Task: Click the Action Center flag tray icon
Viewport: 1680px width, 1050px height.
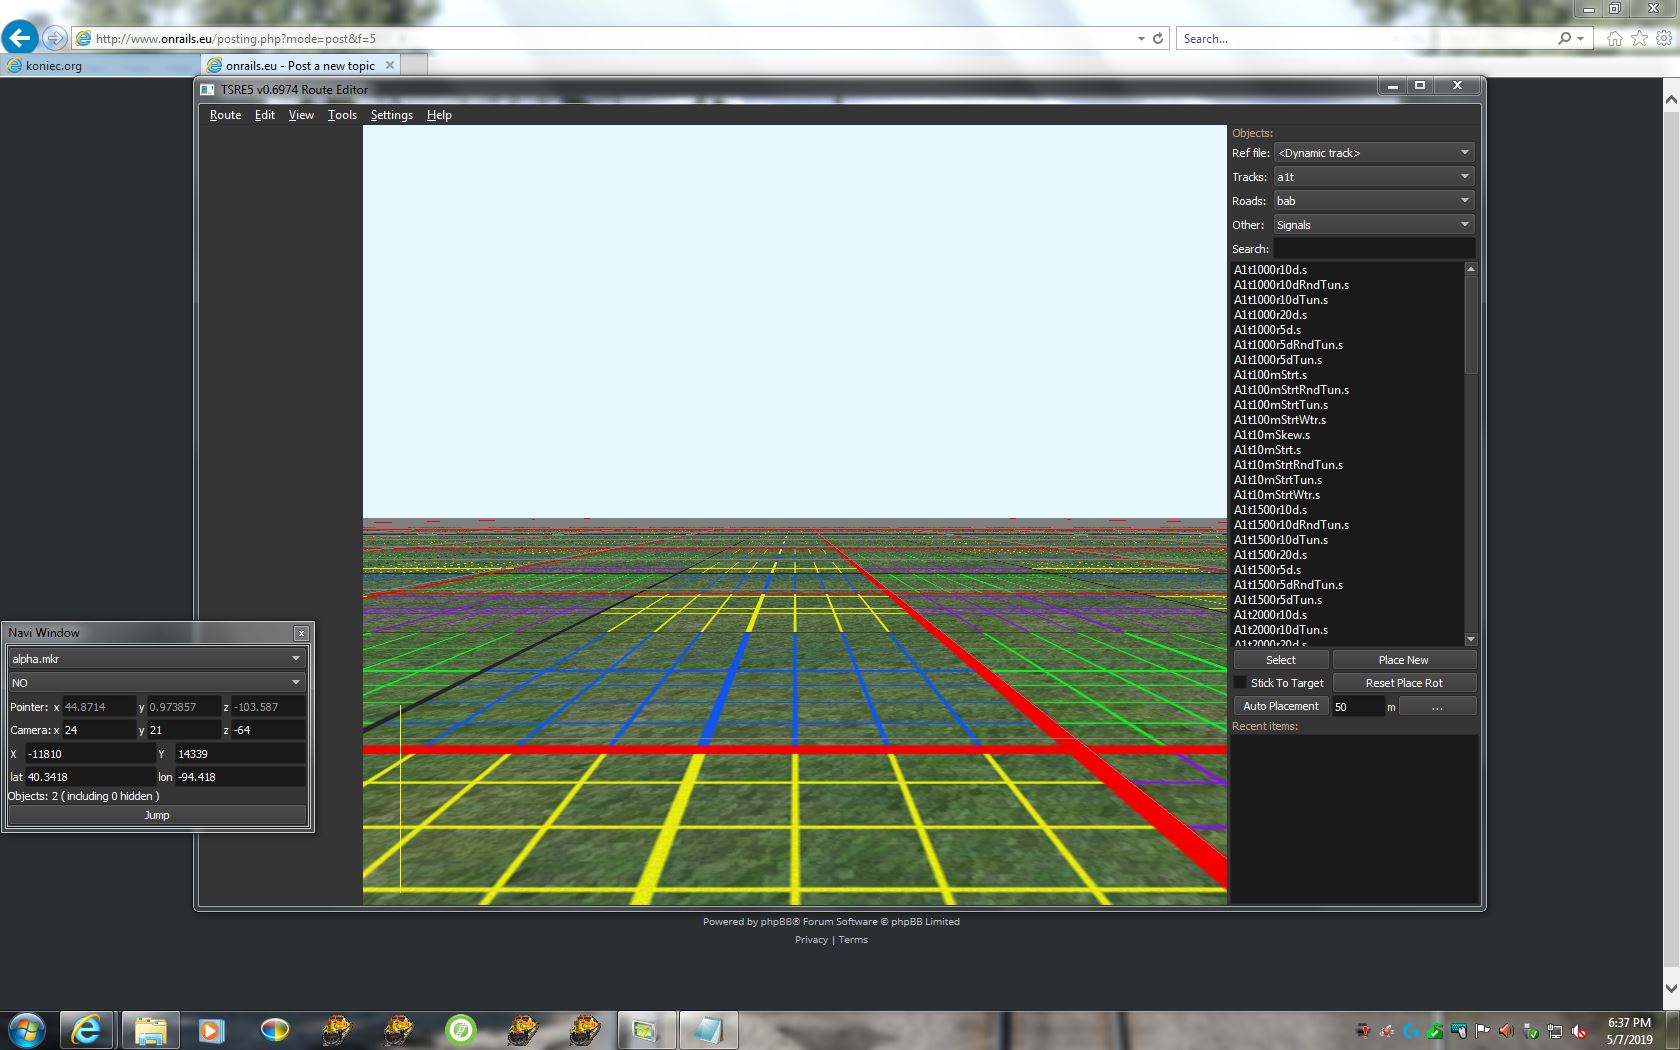Action: (x=1482, y=1031)
